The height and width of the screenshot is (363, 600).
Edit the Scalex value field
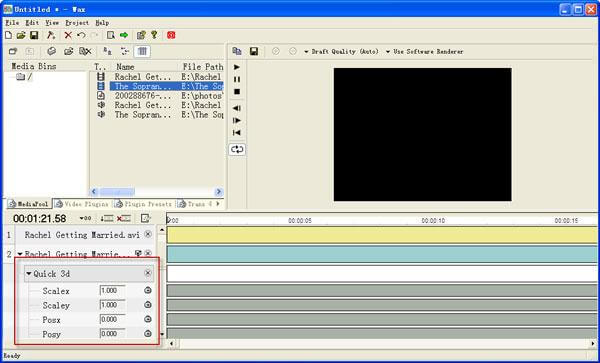[x=112, y=291]
